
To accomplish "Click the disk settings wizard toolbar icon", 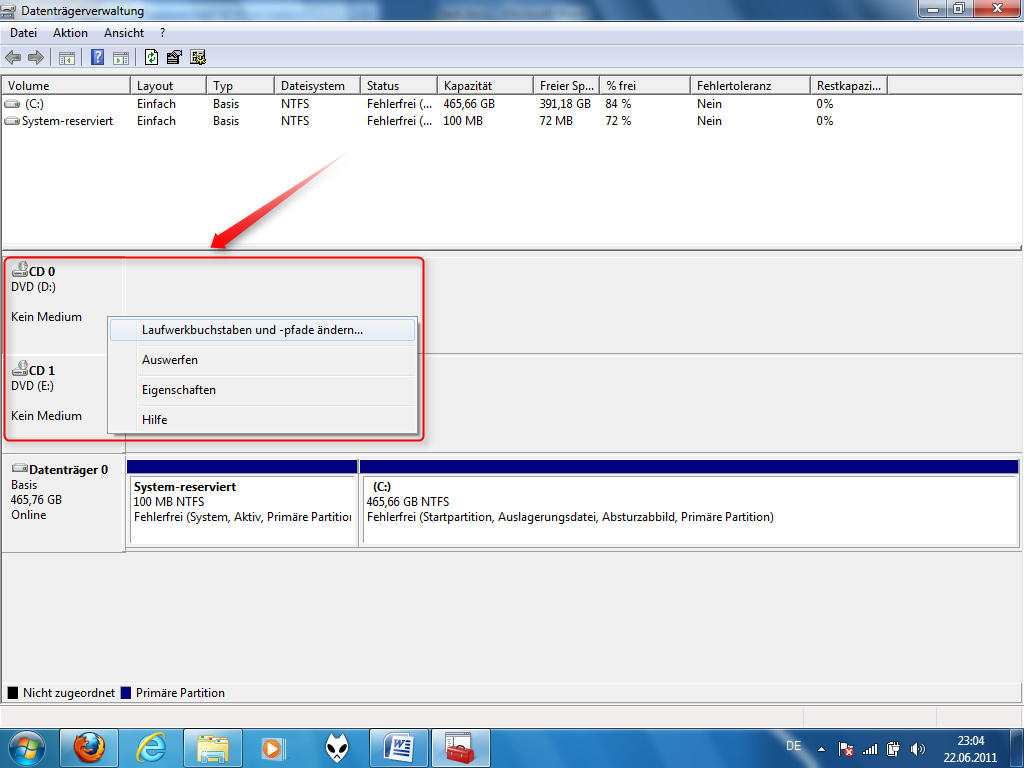I will coord(198,57).
